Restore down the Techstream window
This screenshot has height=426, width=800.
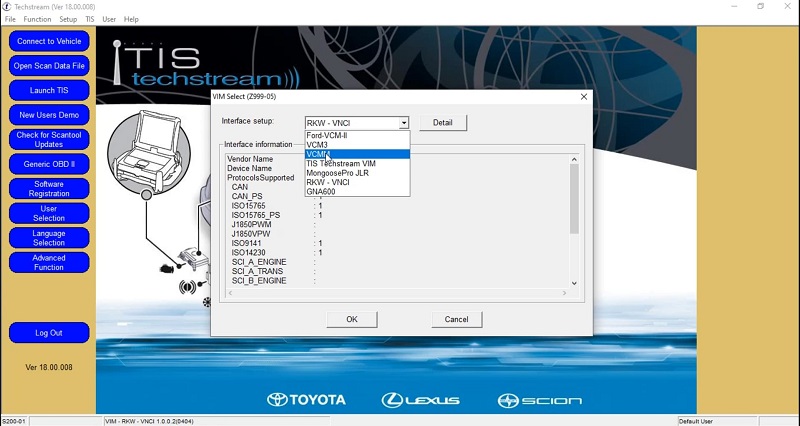[x=761, y=7]
